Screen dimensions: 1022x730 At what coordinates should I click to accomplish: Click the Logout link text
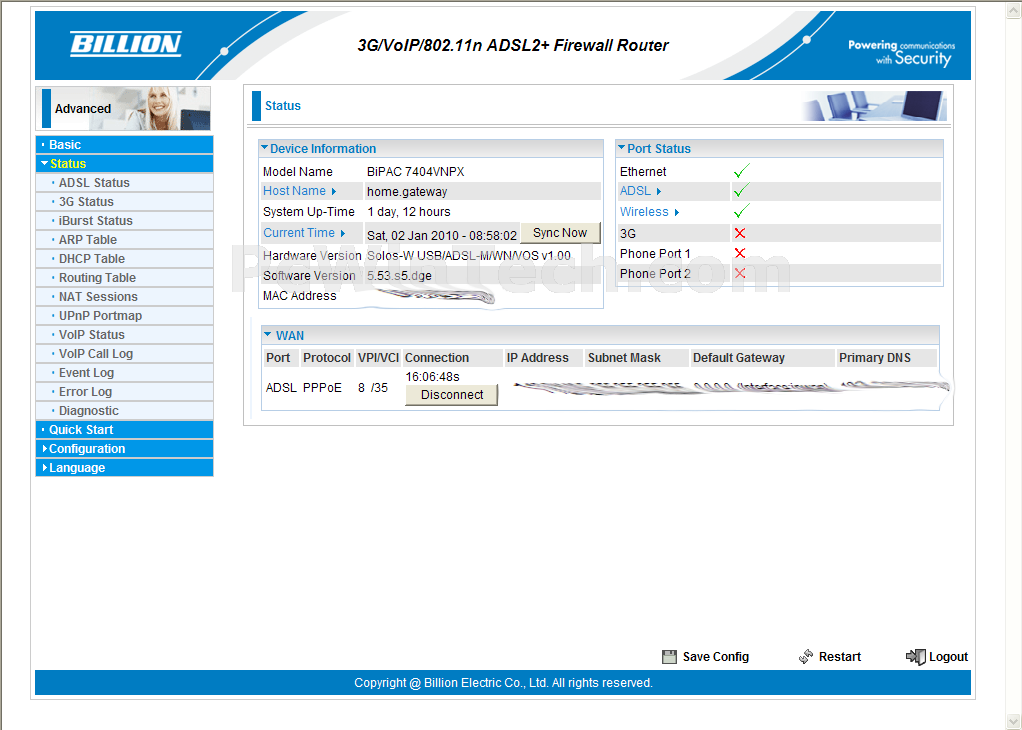[948, 657]
